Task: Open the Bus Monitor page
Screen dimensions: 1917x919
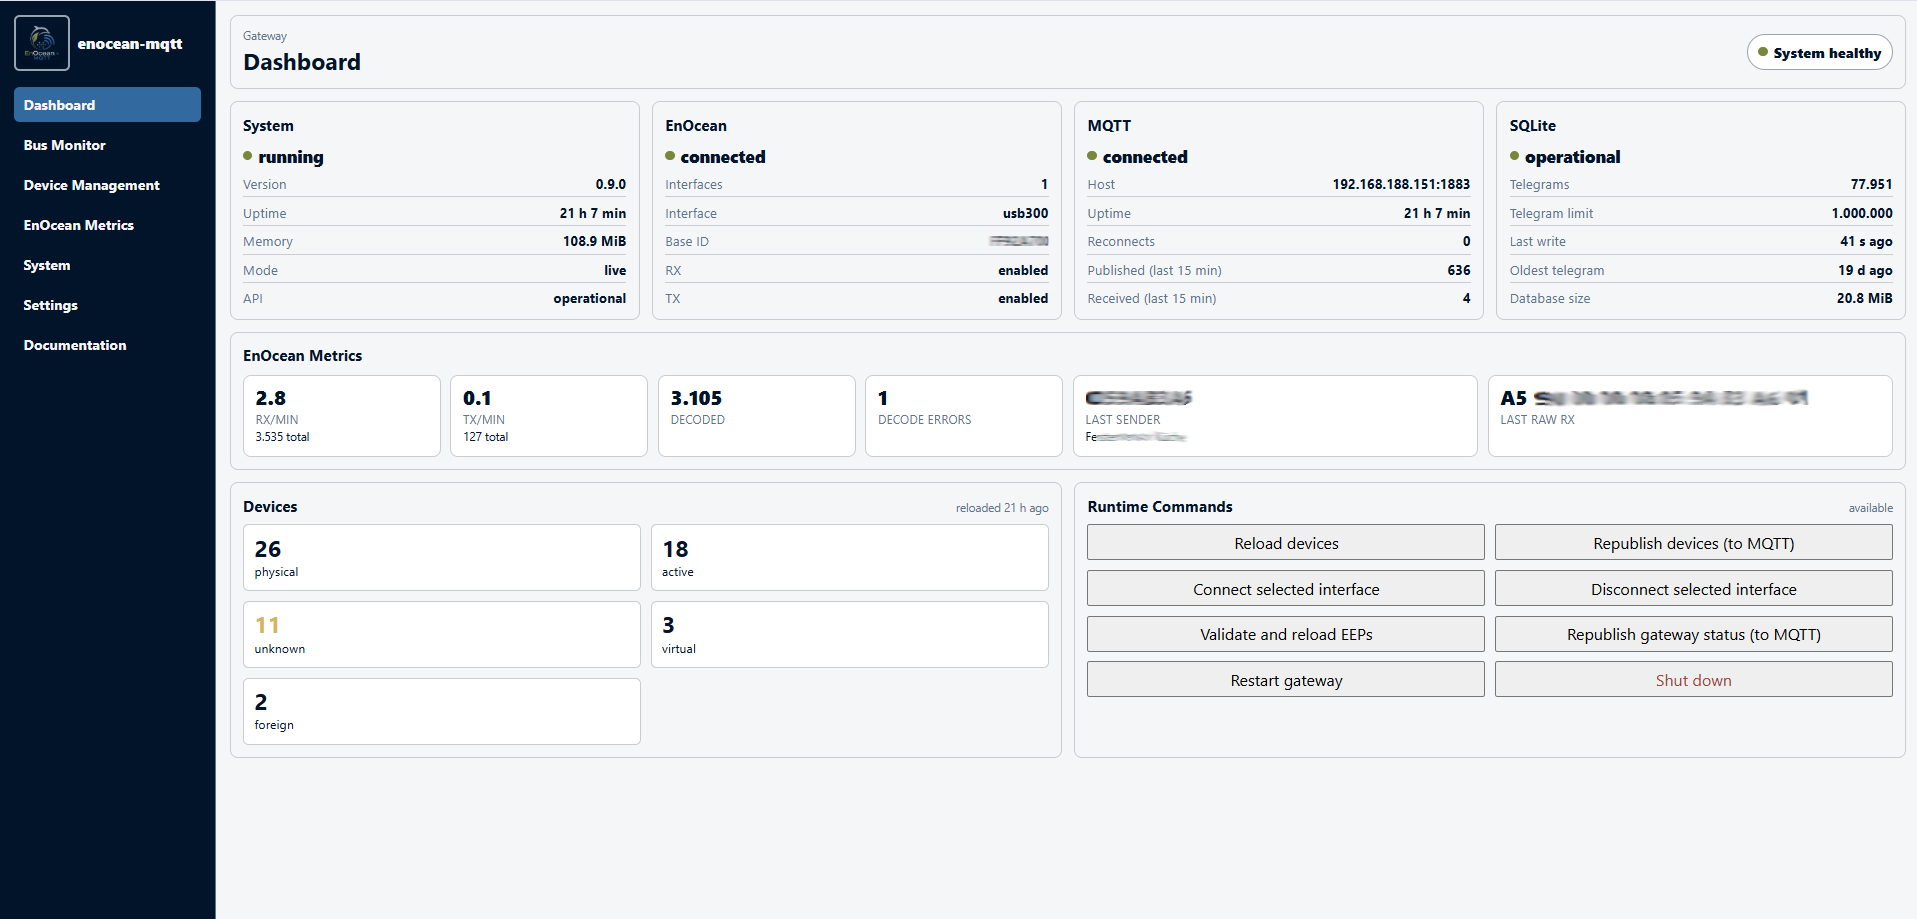Action: pyautogui.click(x=107, y=145)
